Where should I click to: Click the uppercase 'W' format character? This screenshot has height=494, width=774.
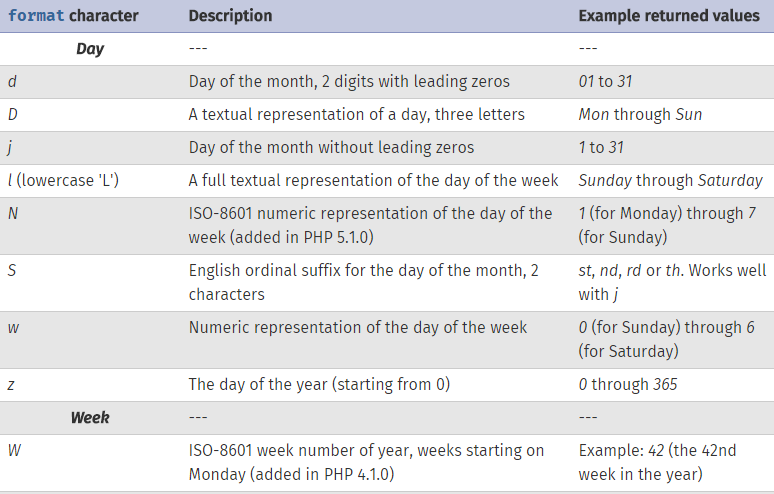(14, 451)
